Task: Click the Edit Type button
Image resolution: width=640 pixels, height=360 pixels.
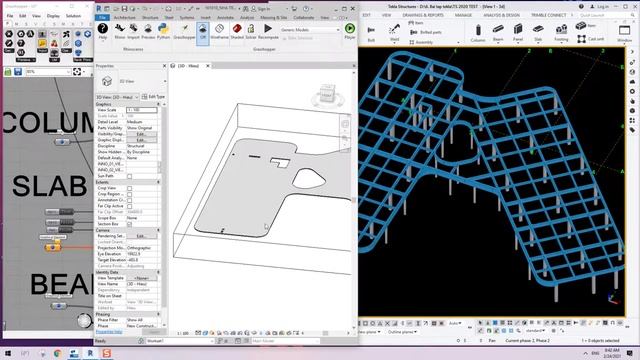Action: [153, 97]
